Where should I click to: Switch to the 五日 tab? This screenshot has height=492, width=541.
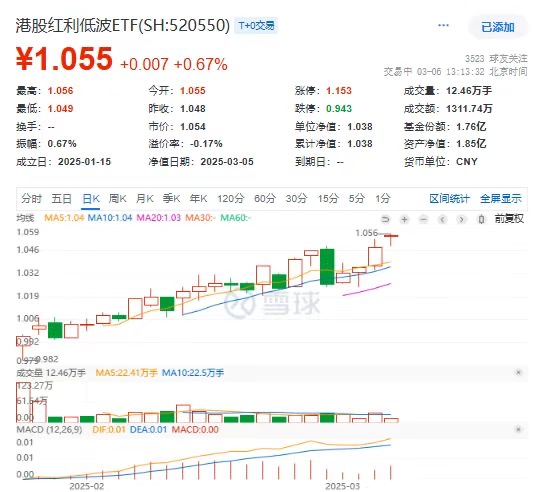61,199
